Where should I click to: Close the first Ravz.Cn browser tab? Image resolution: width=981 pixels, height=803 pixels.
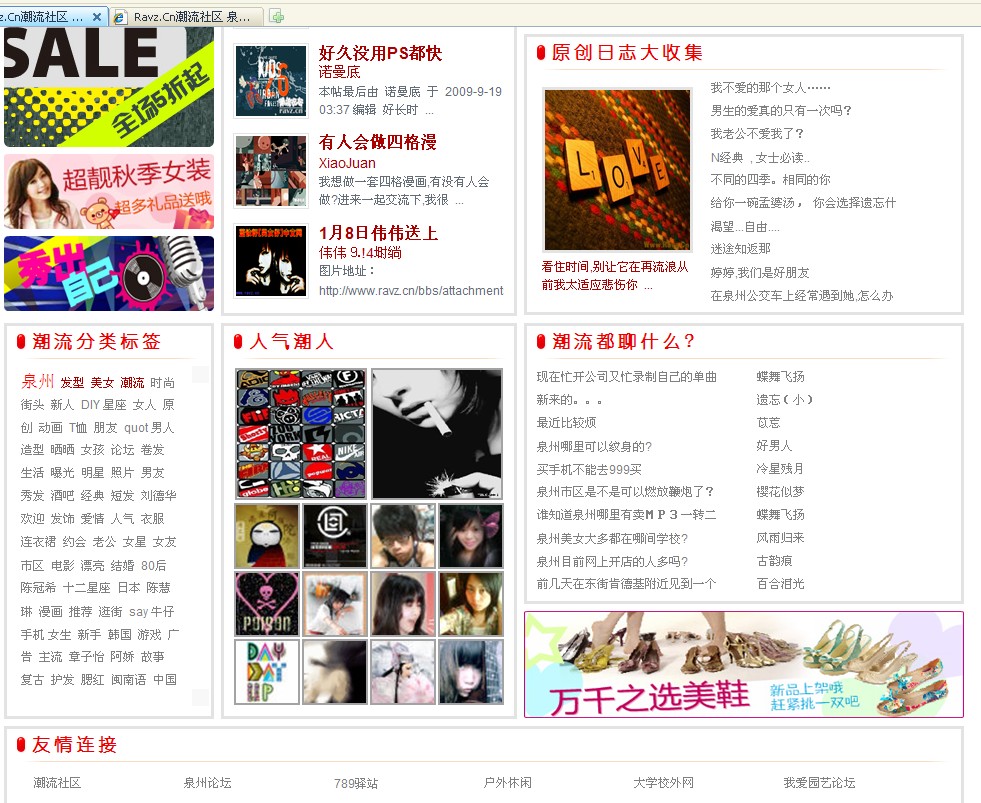tap(97, 17)
